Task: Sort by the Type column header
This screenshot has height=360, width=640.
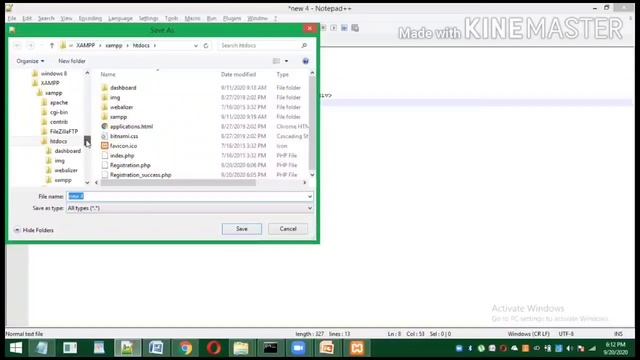Action: tap(282, 74)
